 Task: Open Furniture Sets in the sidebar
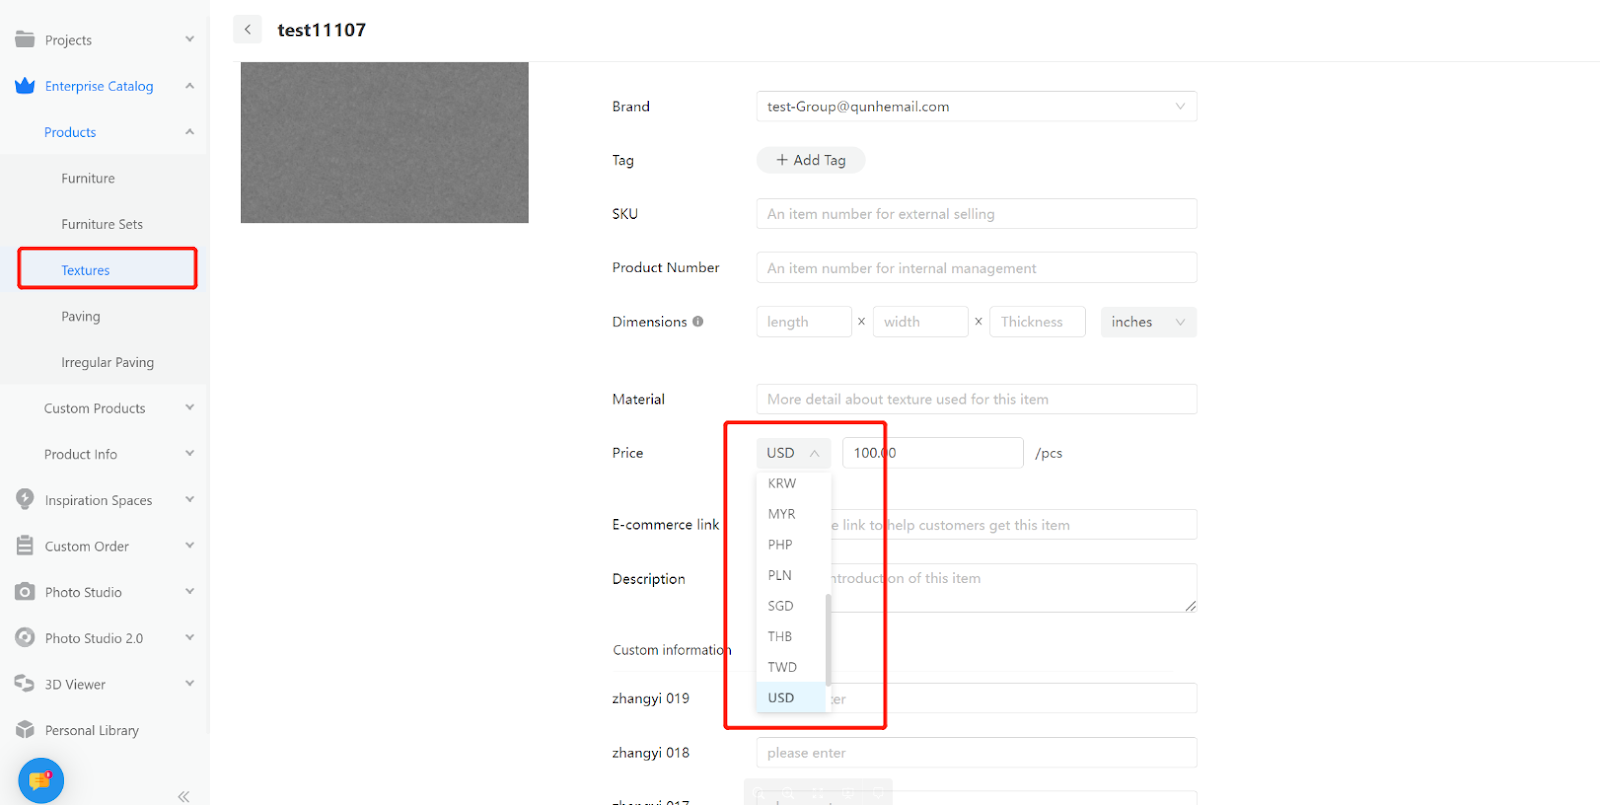click(104, 224)
